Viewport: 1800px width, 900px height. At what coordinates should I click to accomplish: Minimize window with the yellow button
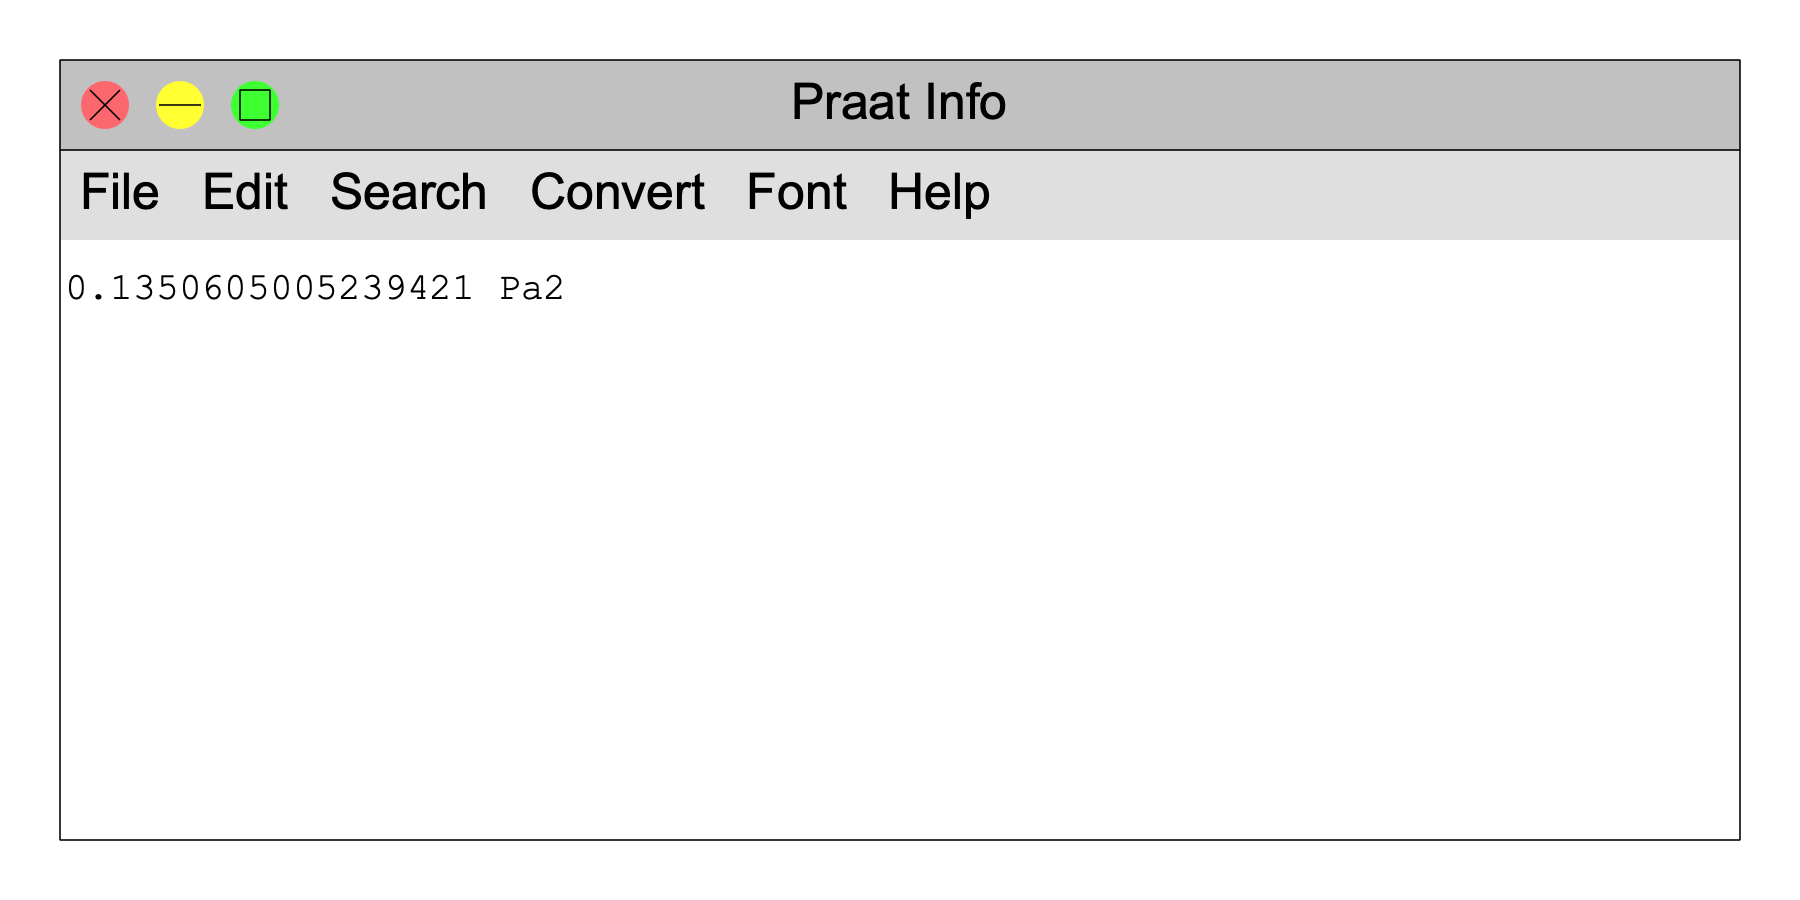(180, 105)
